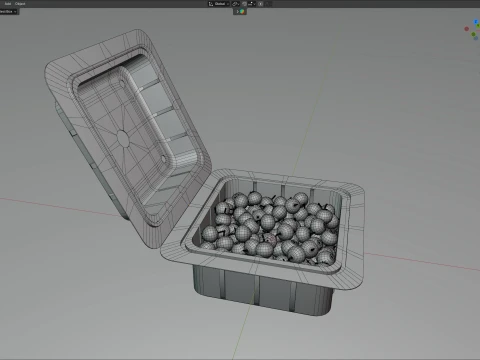Viewport: 480px width, 360px height.
Task: Click the blue Z axis on navigation gizmo
Action: click(x=476, y=22)
